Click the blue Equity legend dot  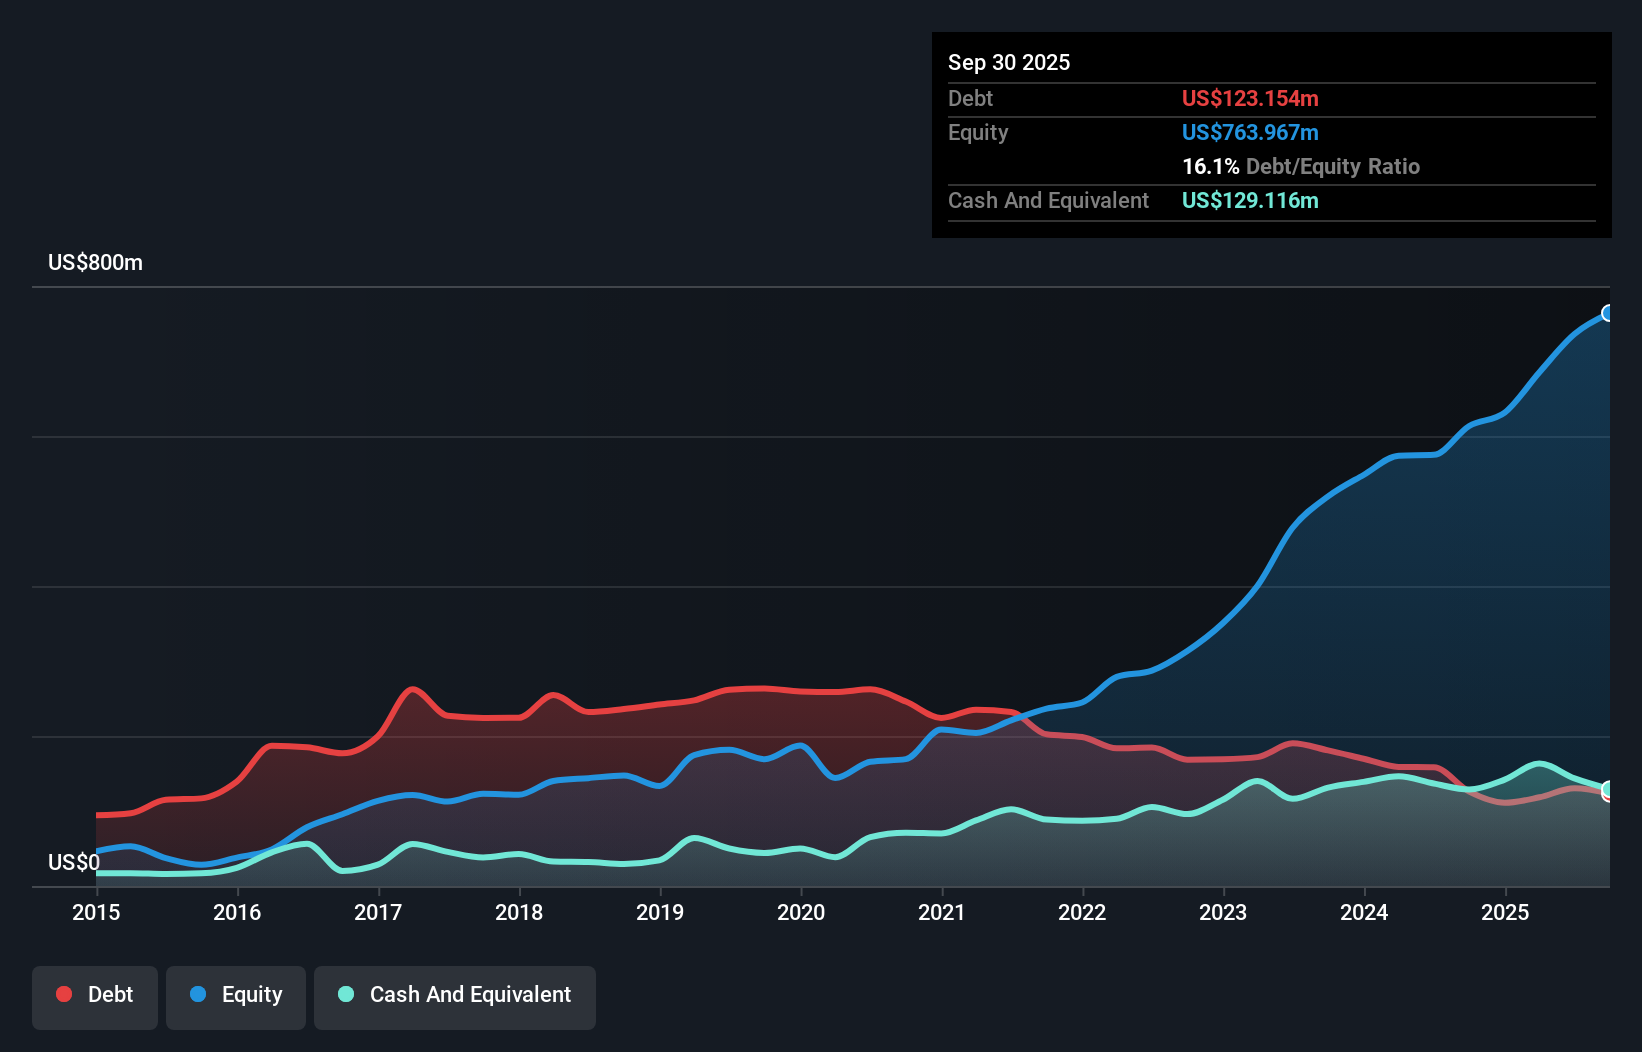(x=200, y=994)
